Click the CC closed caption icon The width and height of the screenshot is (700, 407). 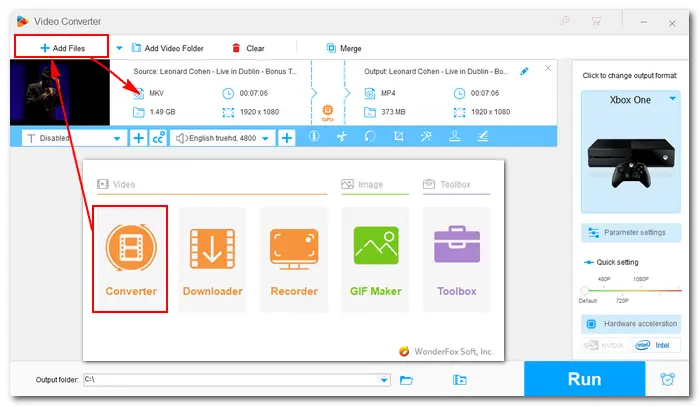pyautogui.click(x=158, y=138)
